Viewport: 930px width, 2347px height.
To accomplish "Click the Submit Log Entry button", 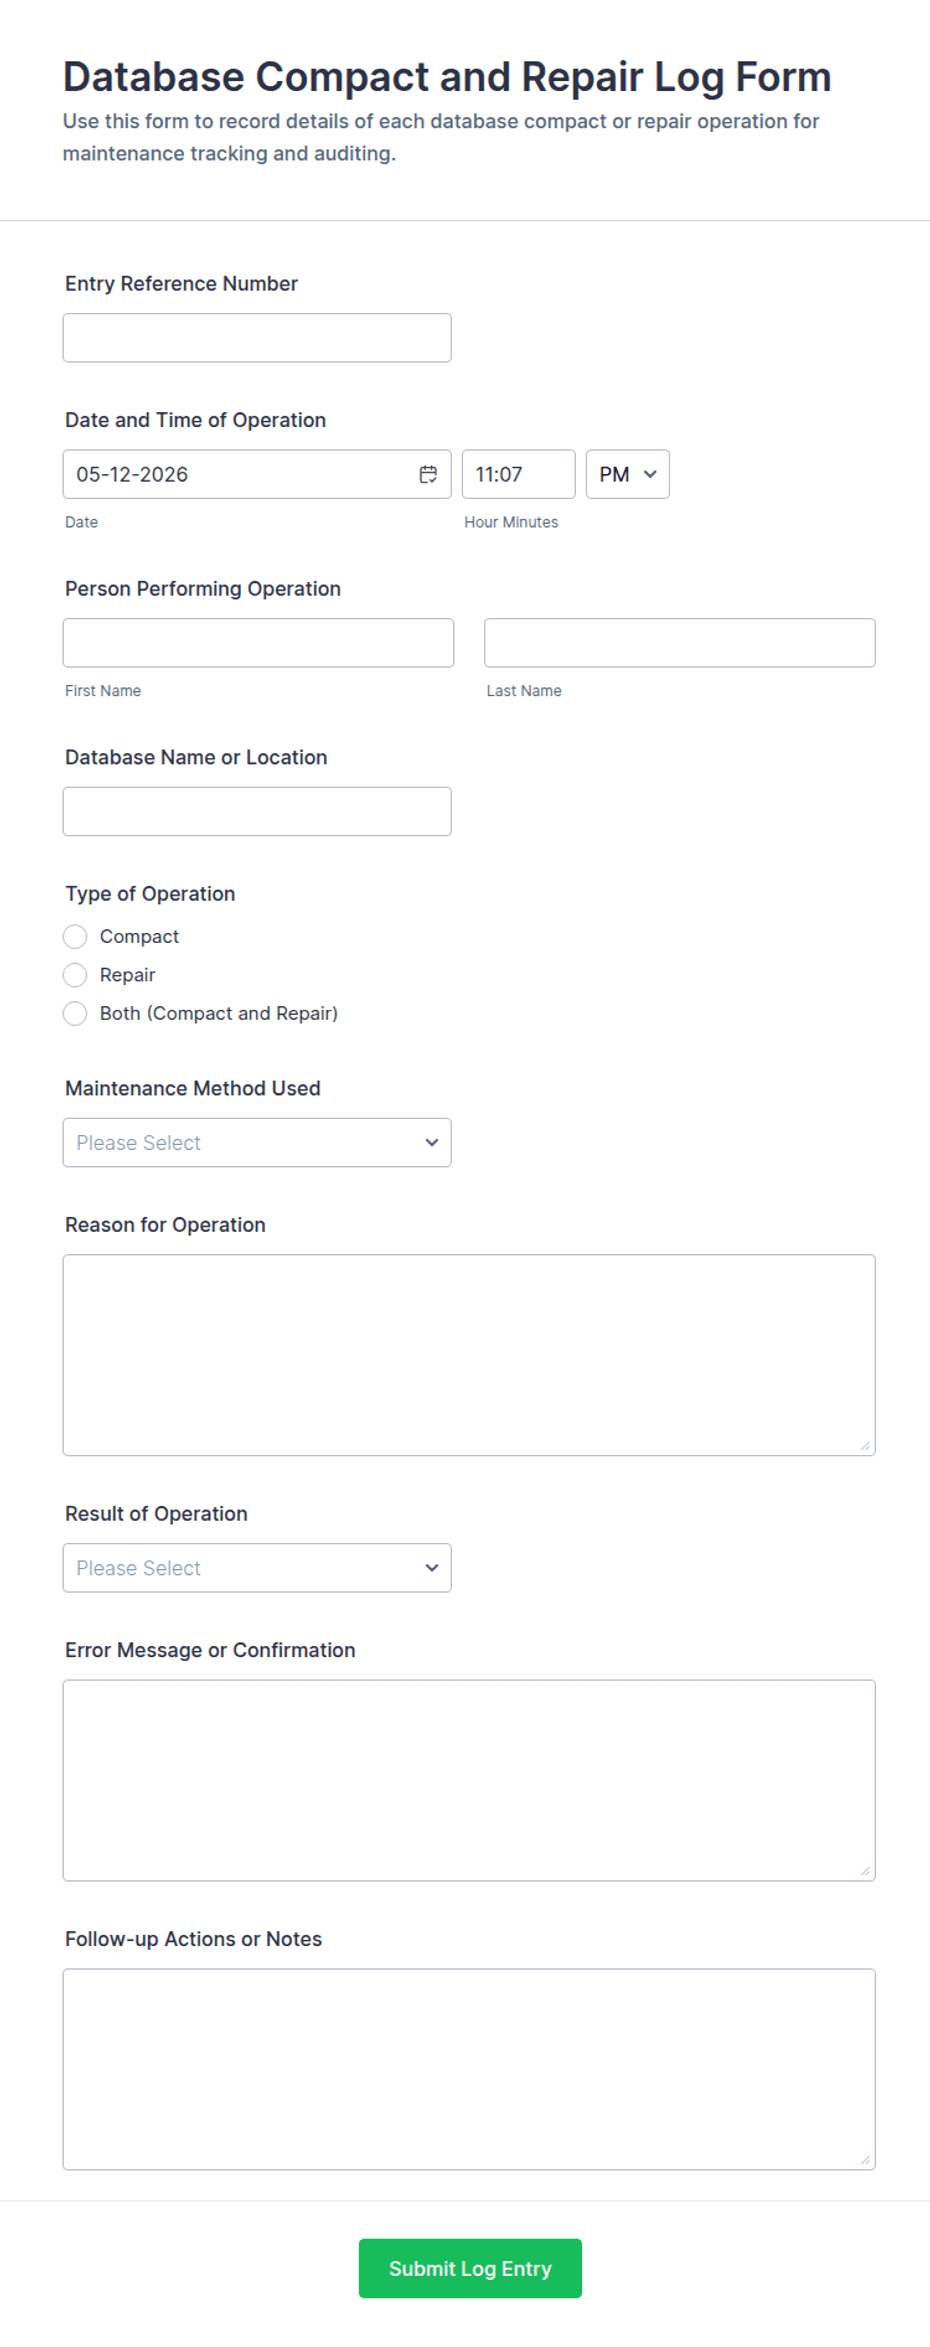I will (470, 2268).
